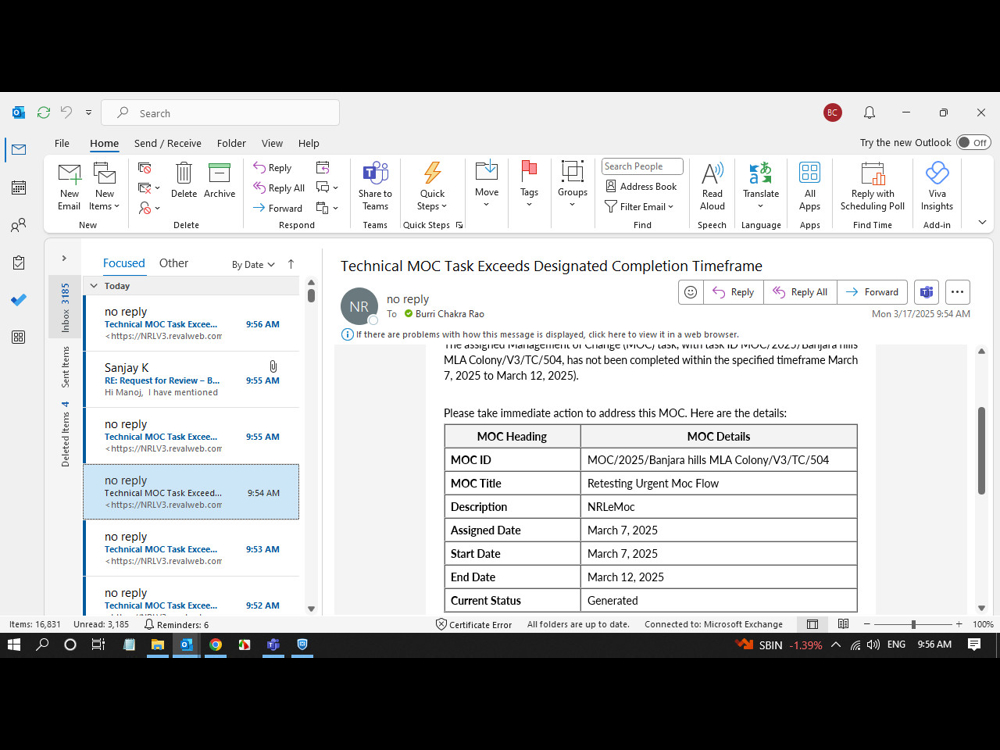Click Reply All button in message header
The height and width of the screenshot is (750, 1000).
[800, 292]
